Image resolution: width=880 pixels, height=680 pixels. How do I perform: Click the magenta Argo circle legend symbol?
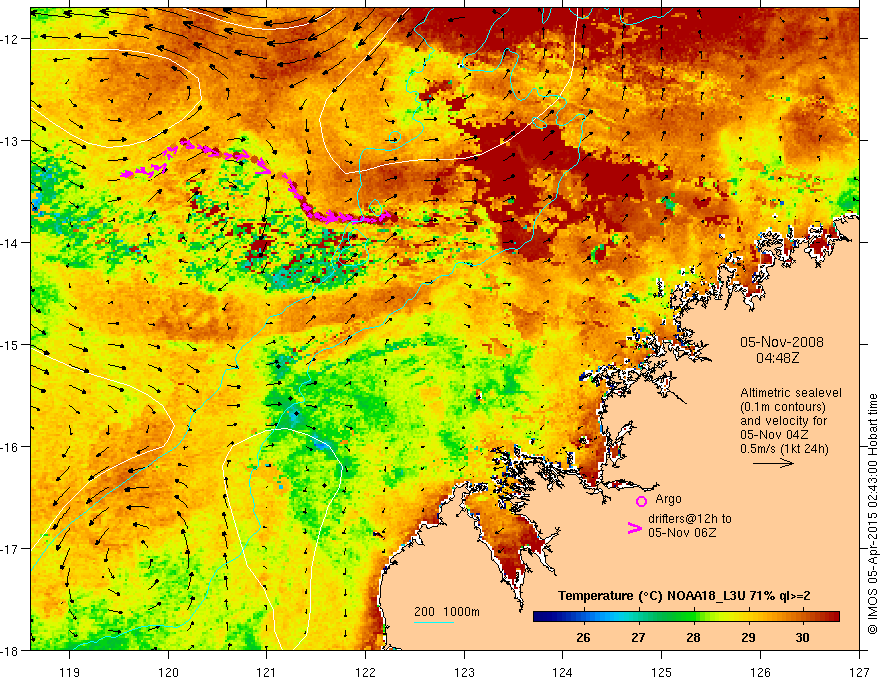[641, 501]
